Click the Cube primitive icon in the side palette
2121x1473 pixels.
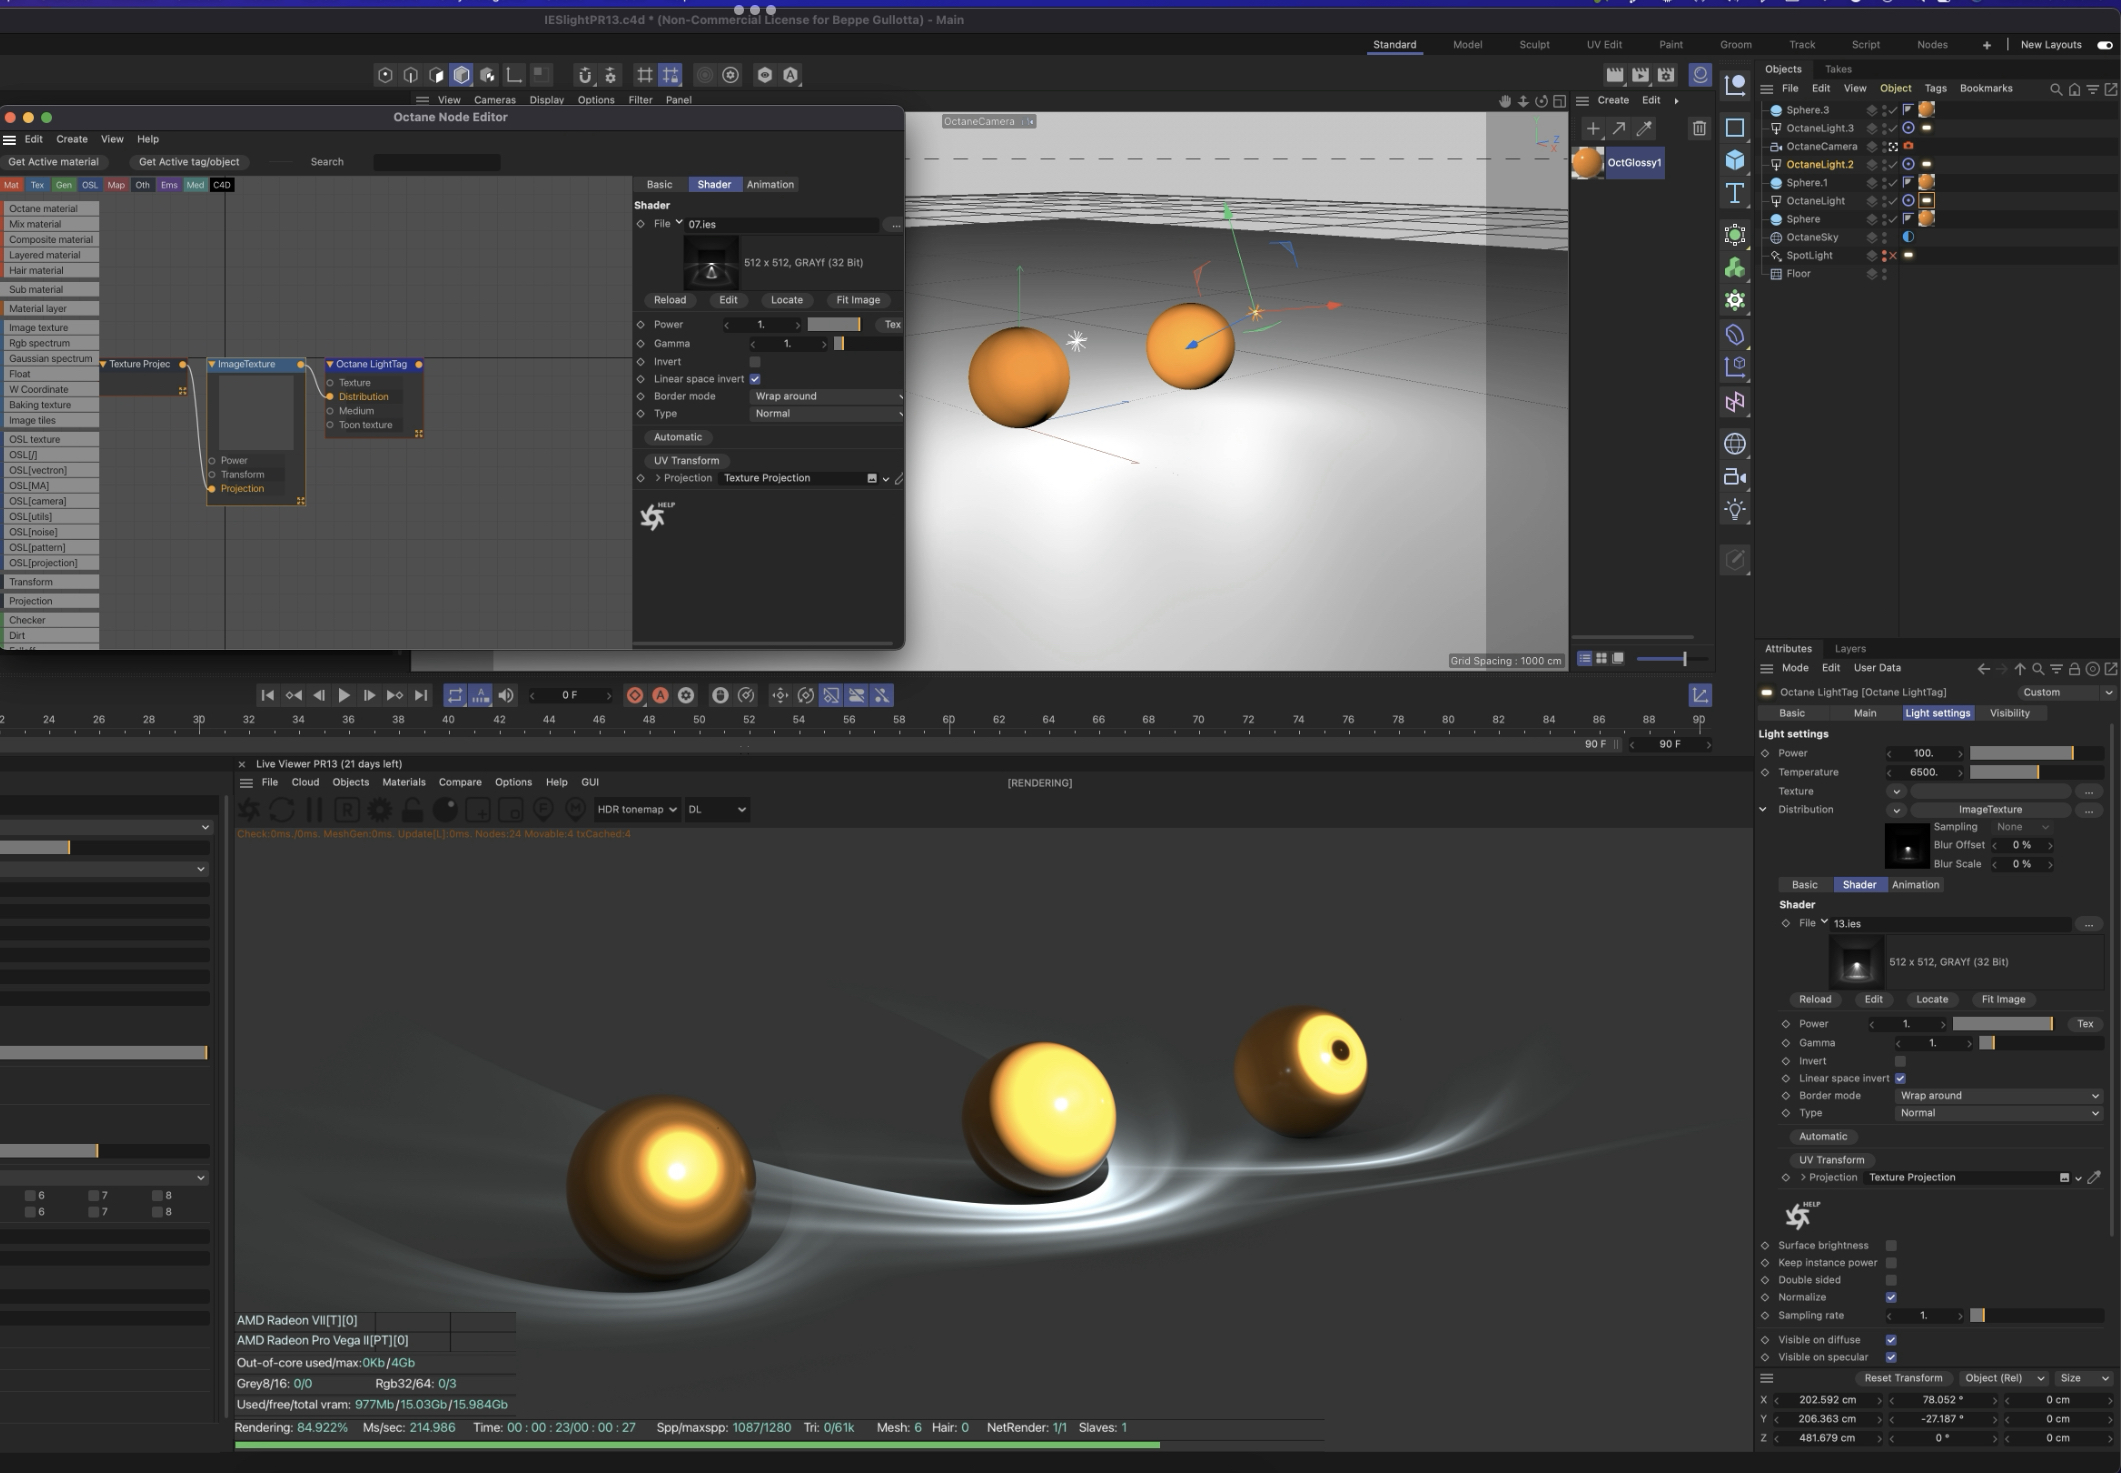pos(1735,160)
